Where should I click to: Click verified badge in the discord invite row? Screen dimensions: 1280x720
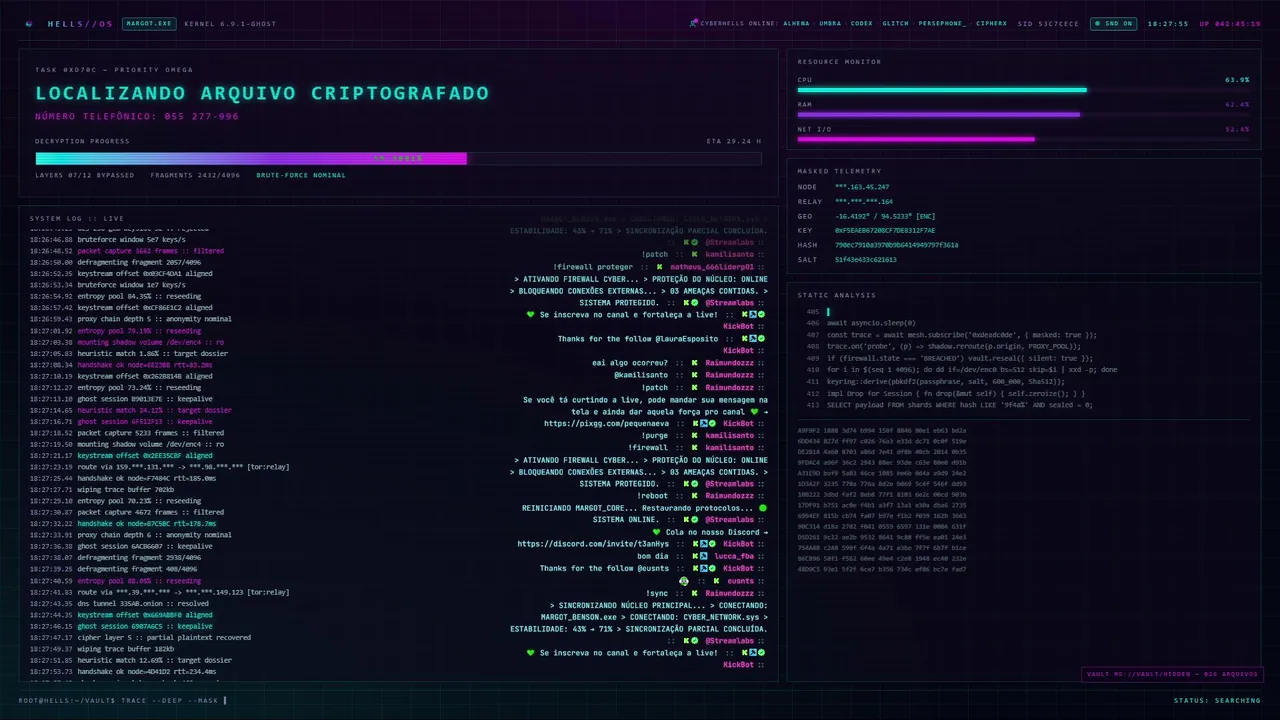pos(712,544)
